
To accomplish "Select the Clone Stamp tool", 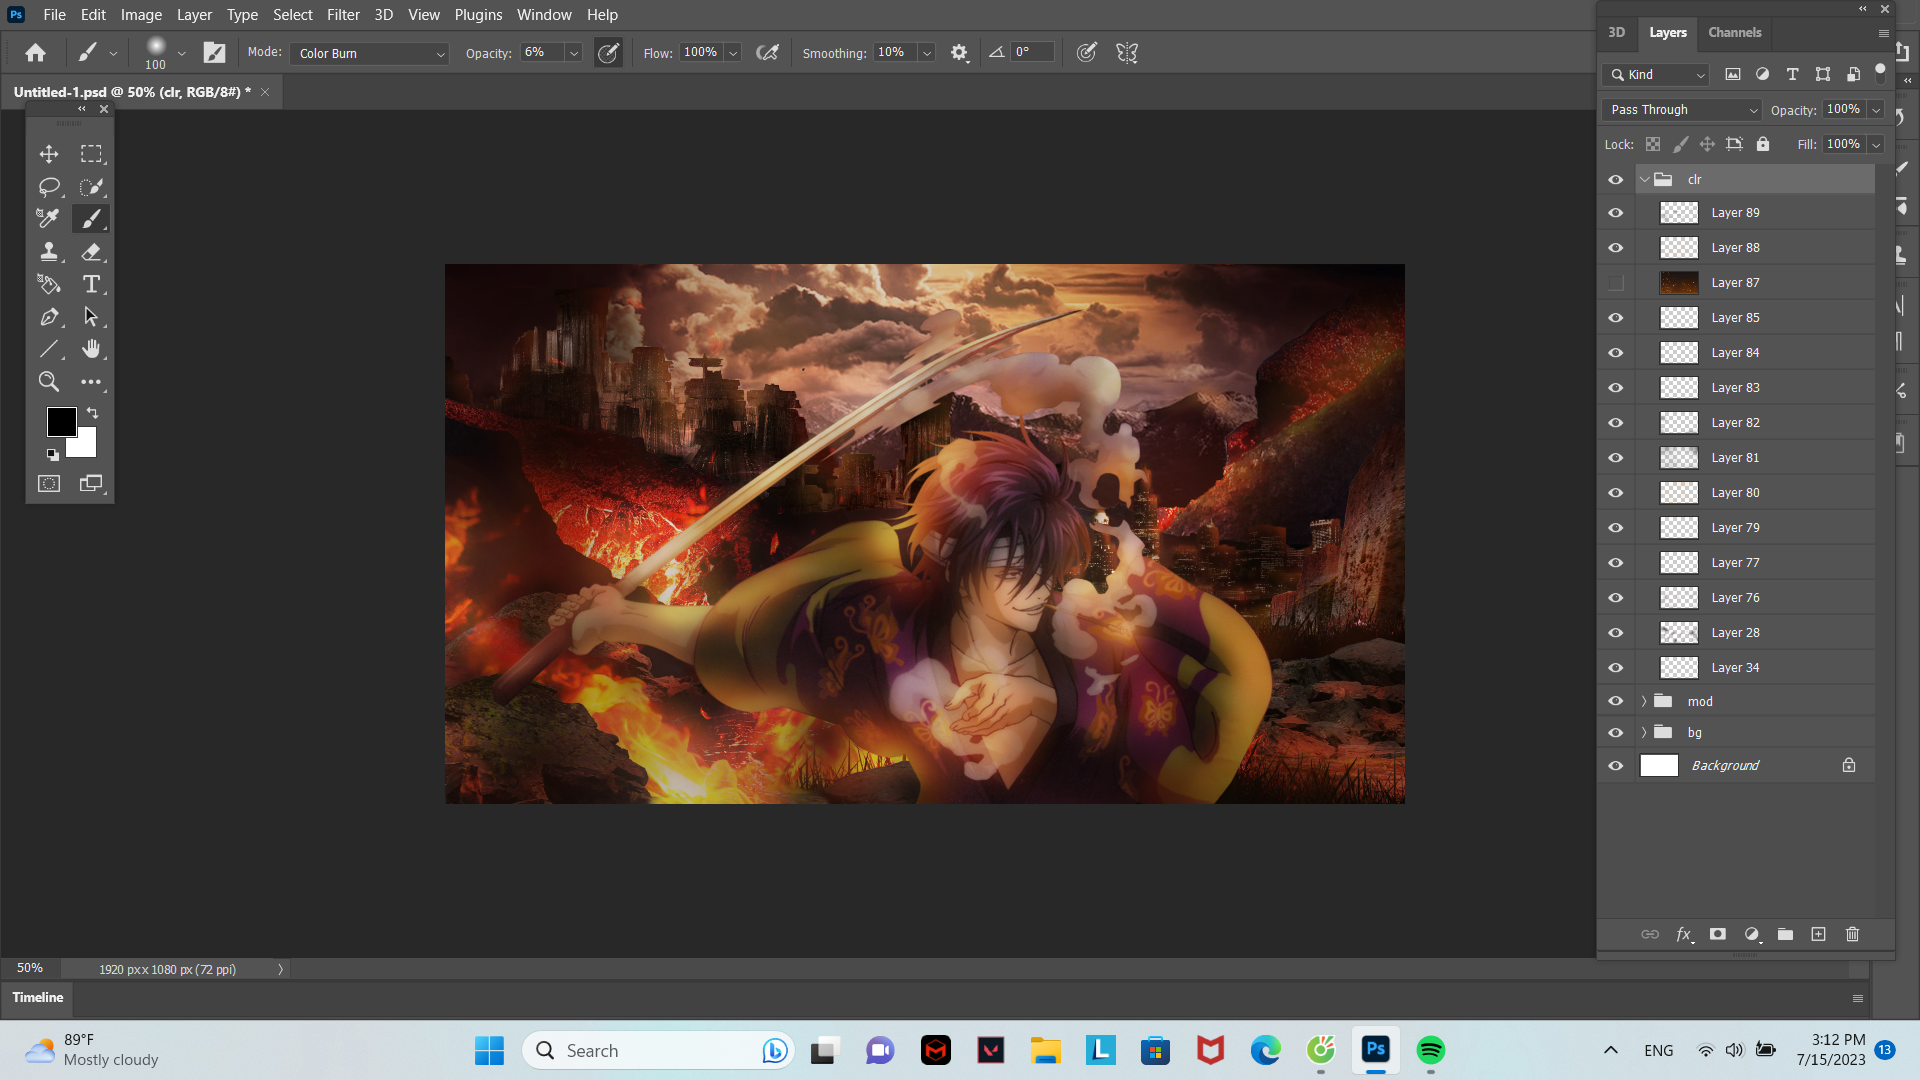I will 48,251.
